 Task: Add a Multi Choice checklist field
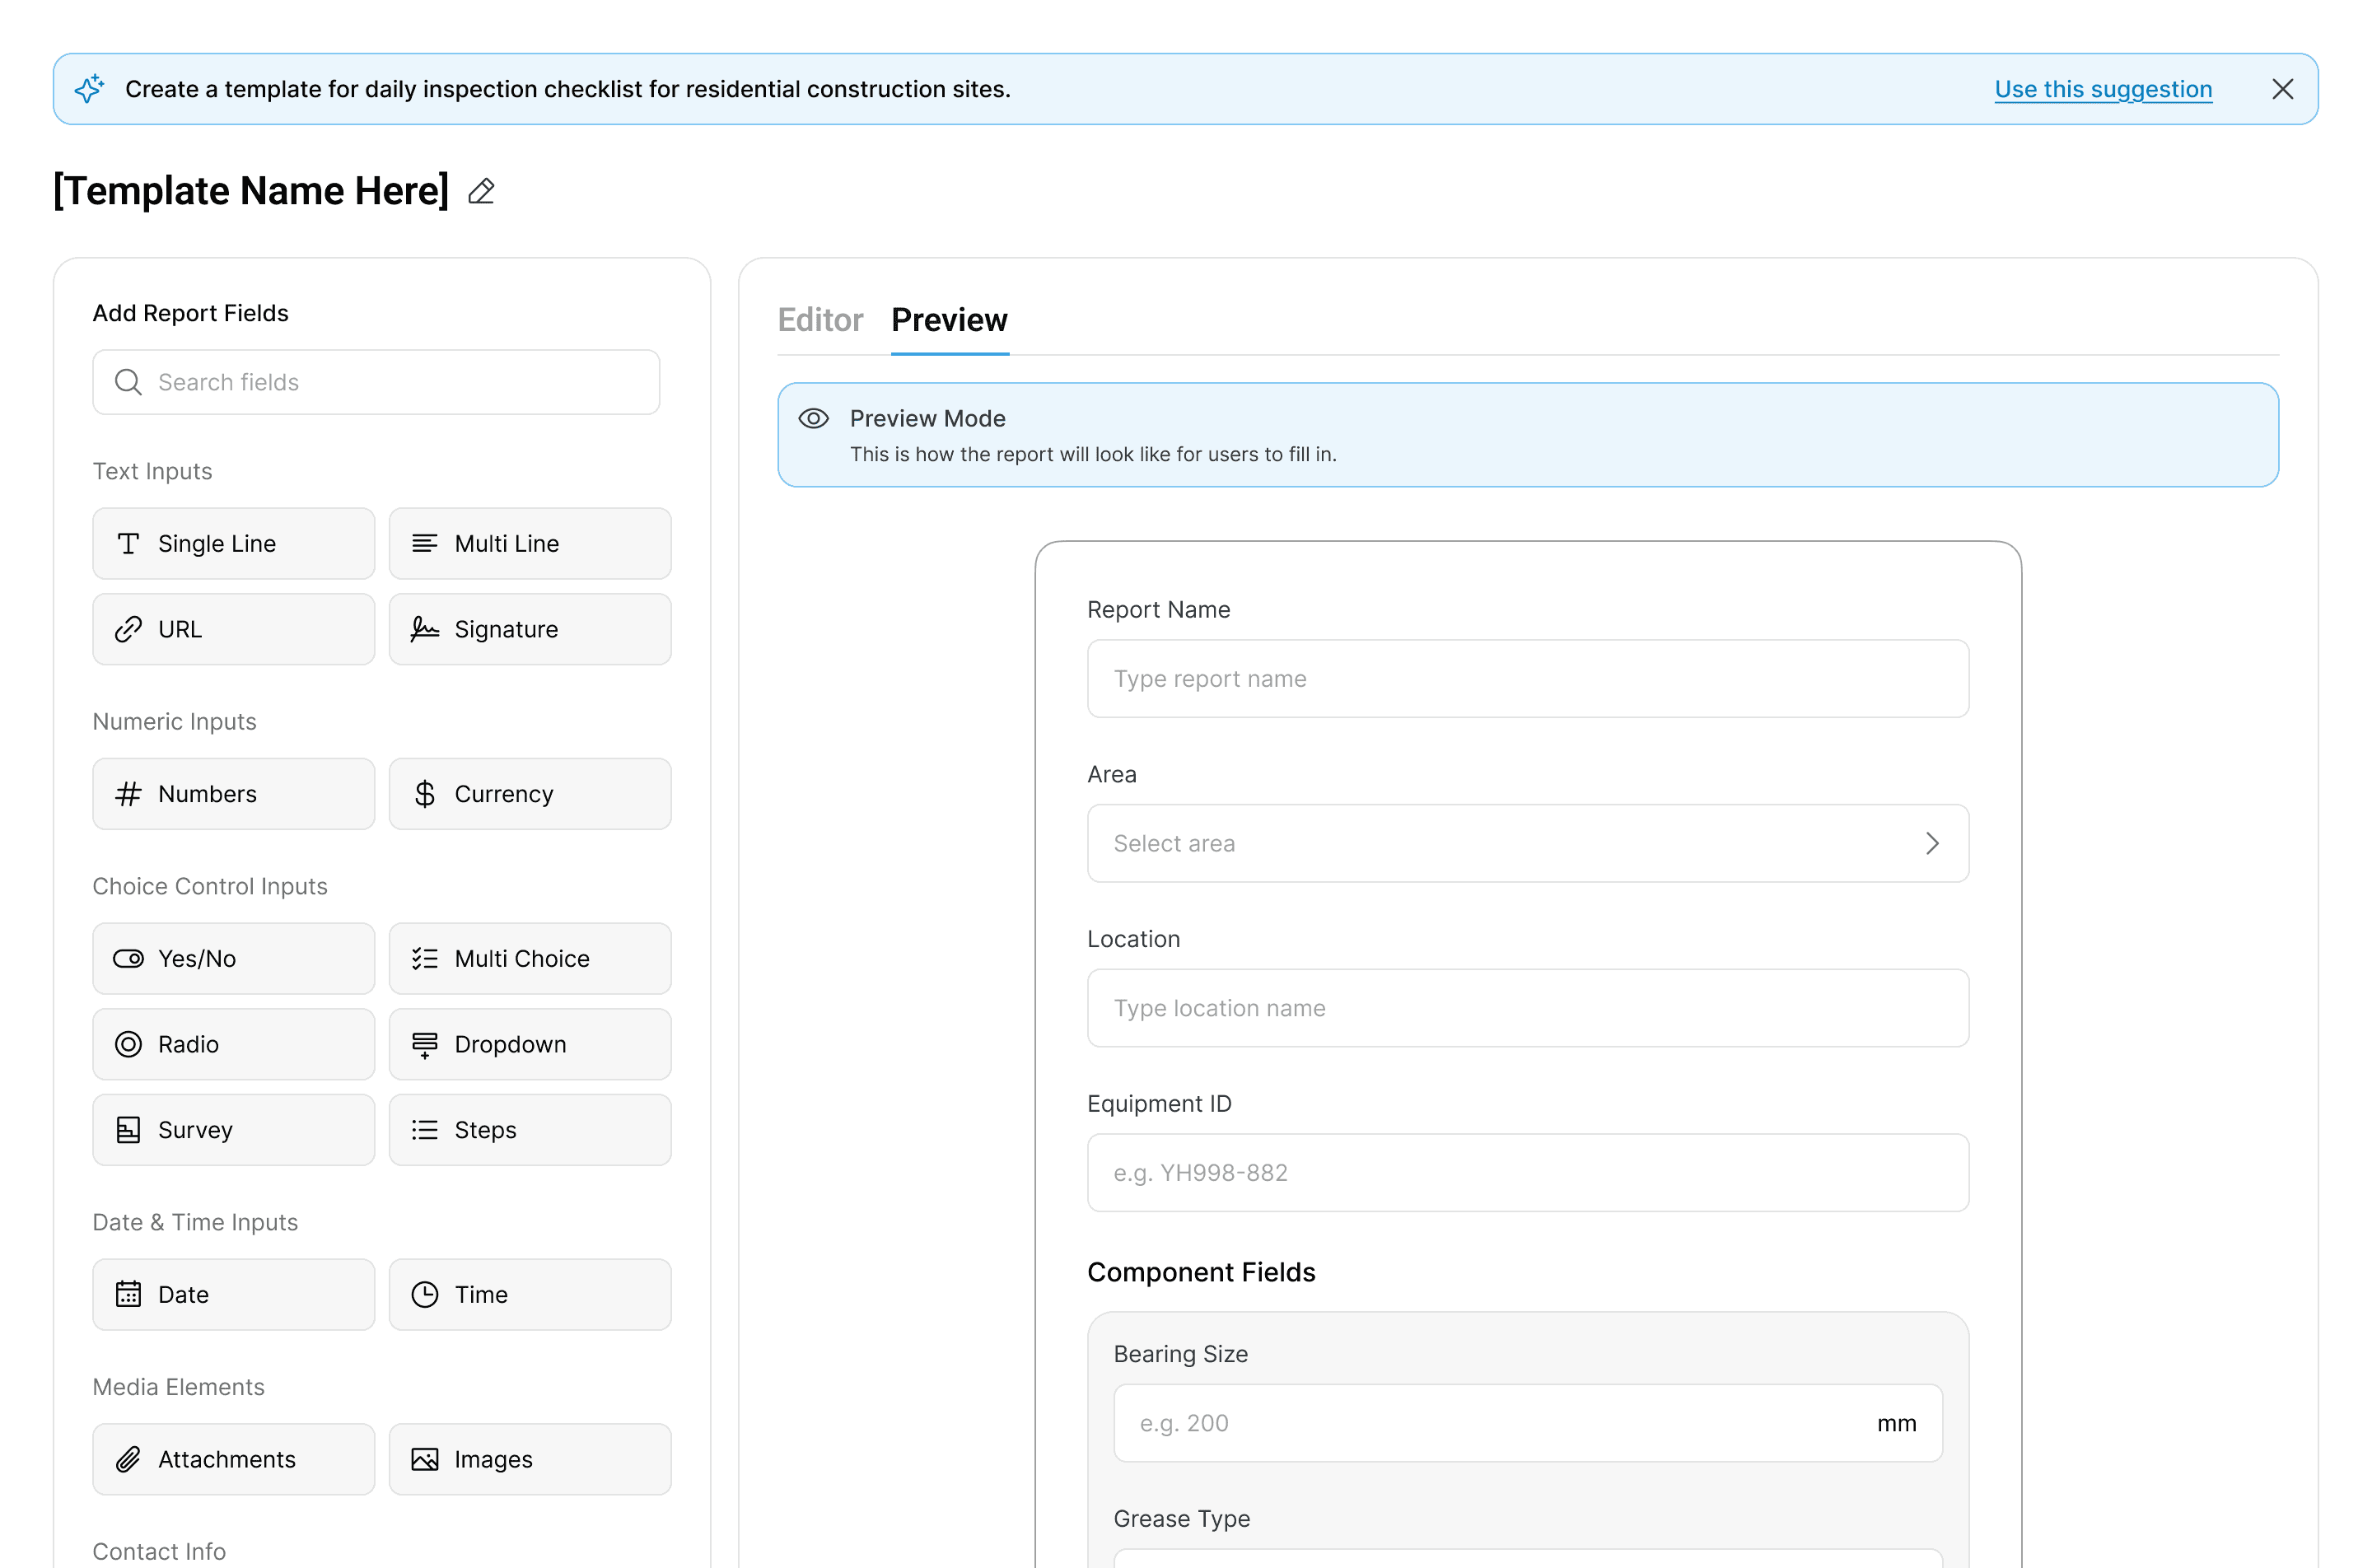pos(529,958)
